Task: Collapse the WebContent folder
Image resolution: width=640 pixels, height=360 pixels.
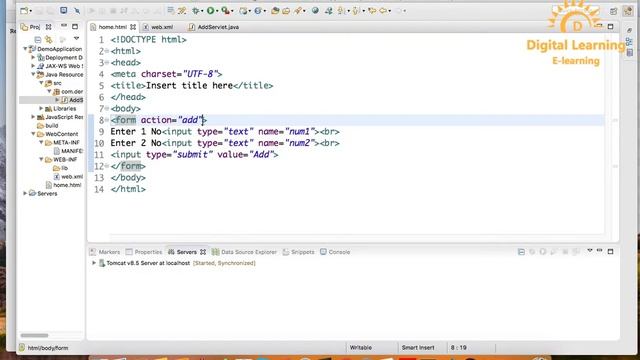Action: point(33,133)
